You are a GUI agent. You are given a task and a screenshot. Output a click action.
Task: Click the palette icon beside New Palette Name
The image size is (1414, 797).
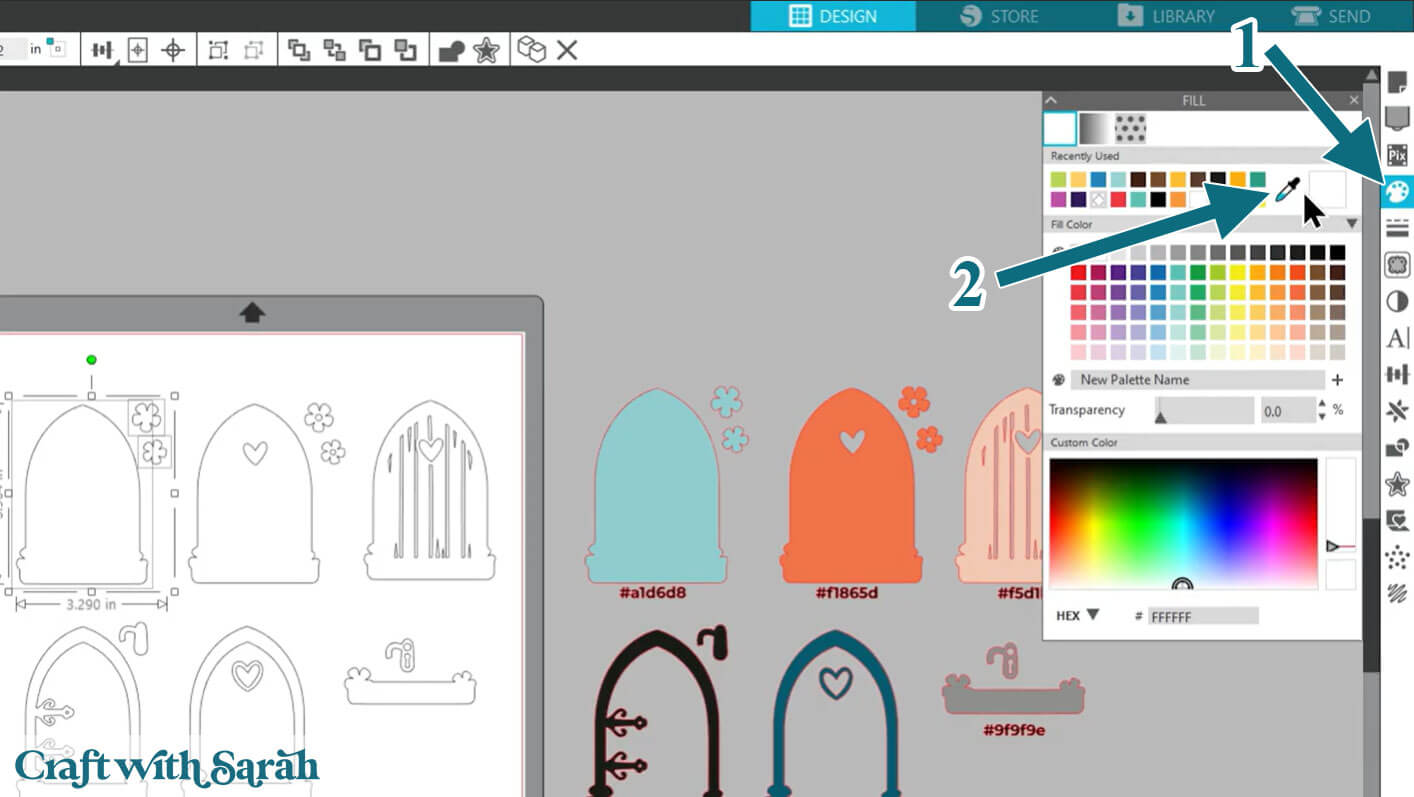pos(1058,380)
